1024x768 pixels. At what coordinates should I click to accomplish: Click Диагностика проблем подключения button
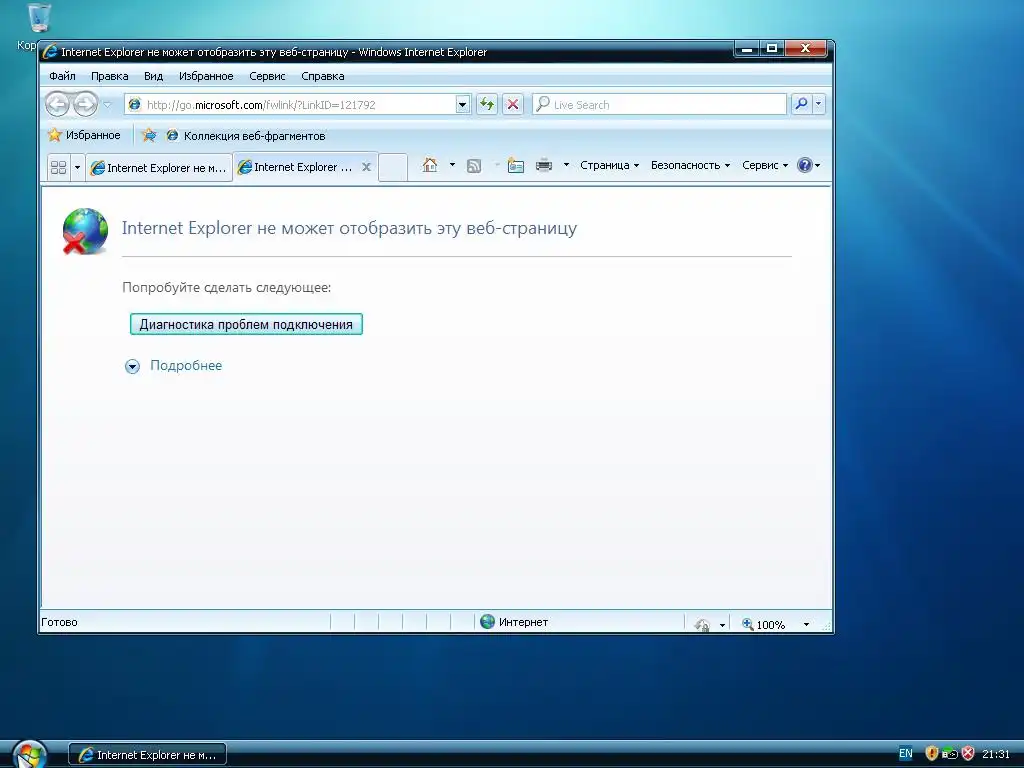point(246,325)
